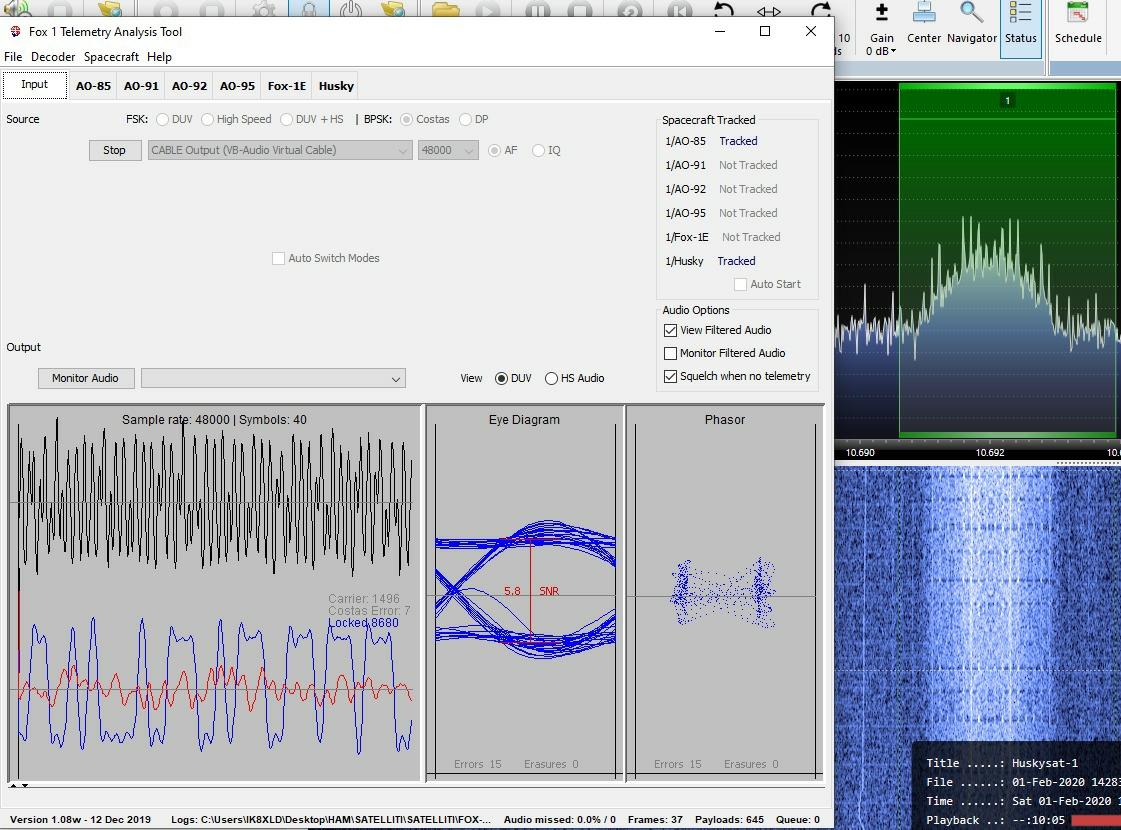Uncheck Squelch when no telemetry

click(671, 377)
